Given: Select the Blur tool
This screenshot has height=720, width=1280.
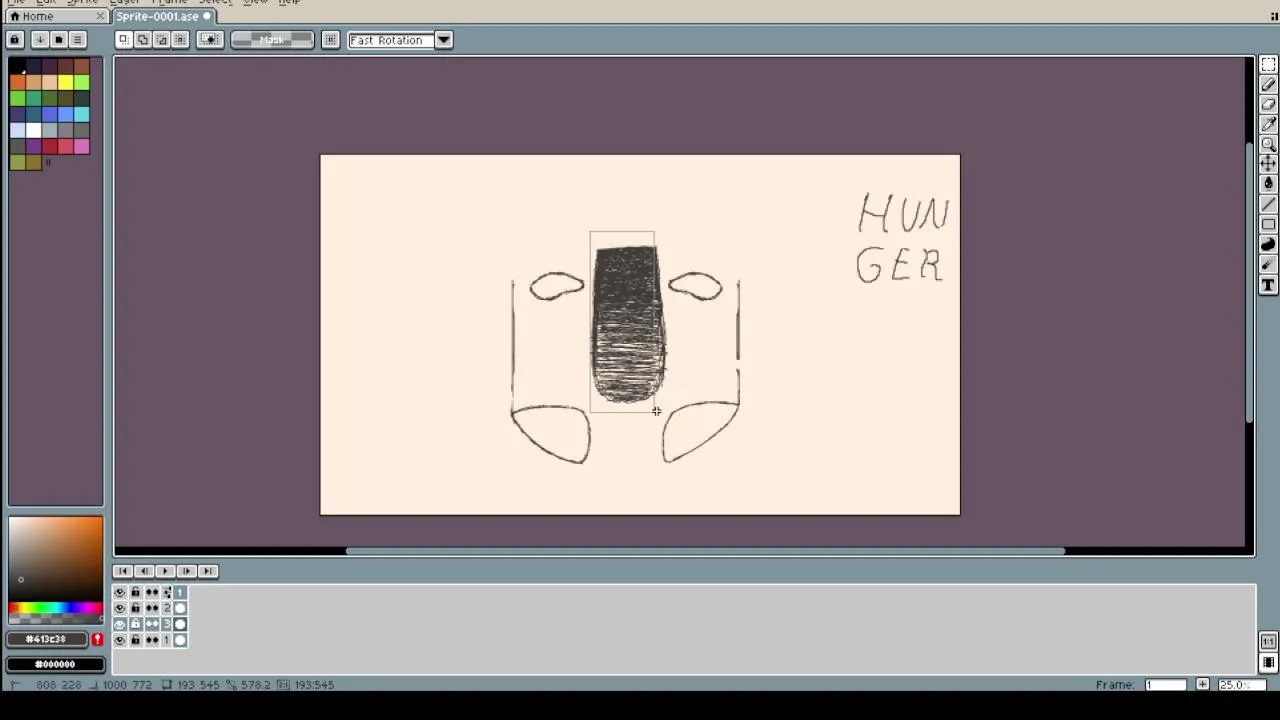Looking at the screenshot, I should [x=1268, y=264].
